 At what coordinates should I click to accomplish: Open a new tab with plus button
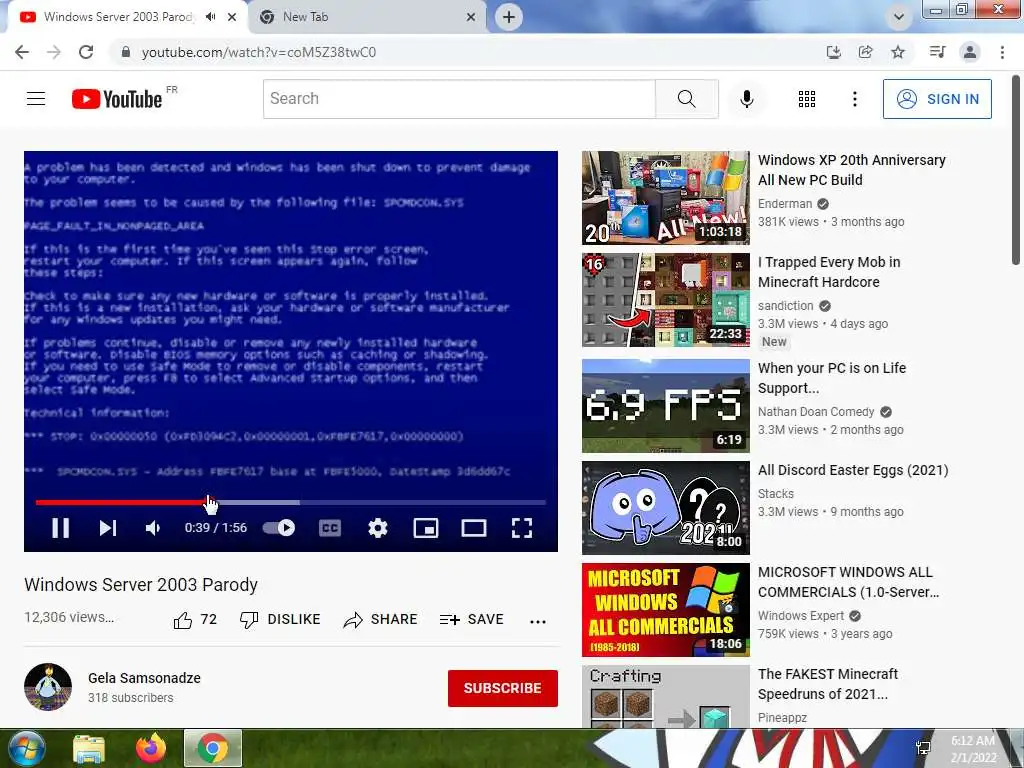point(509,17)
